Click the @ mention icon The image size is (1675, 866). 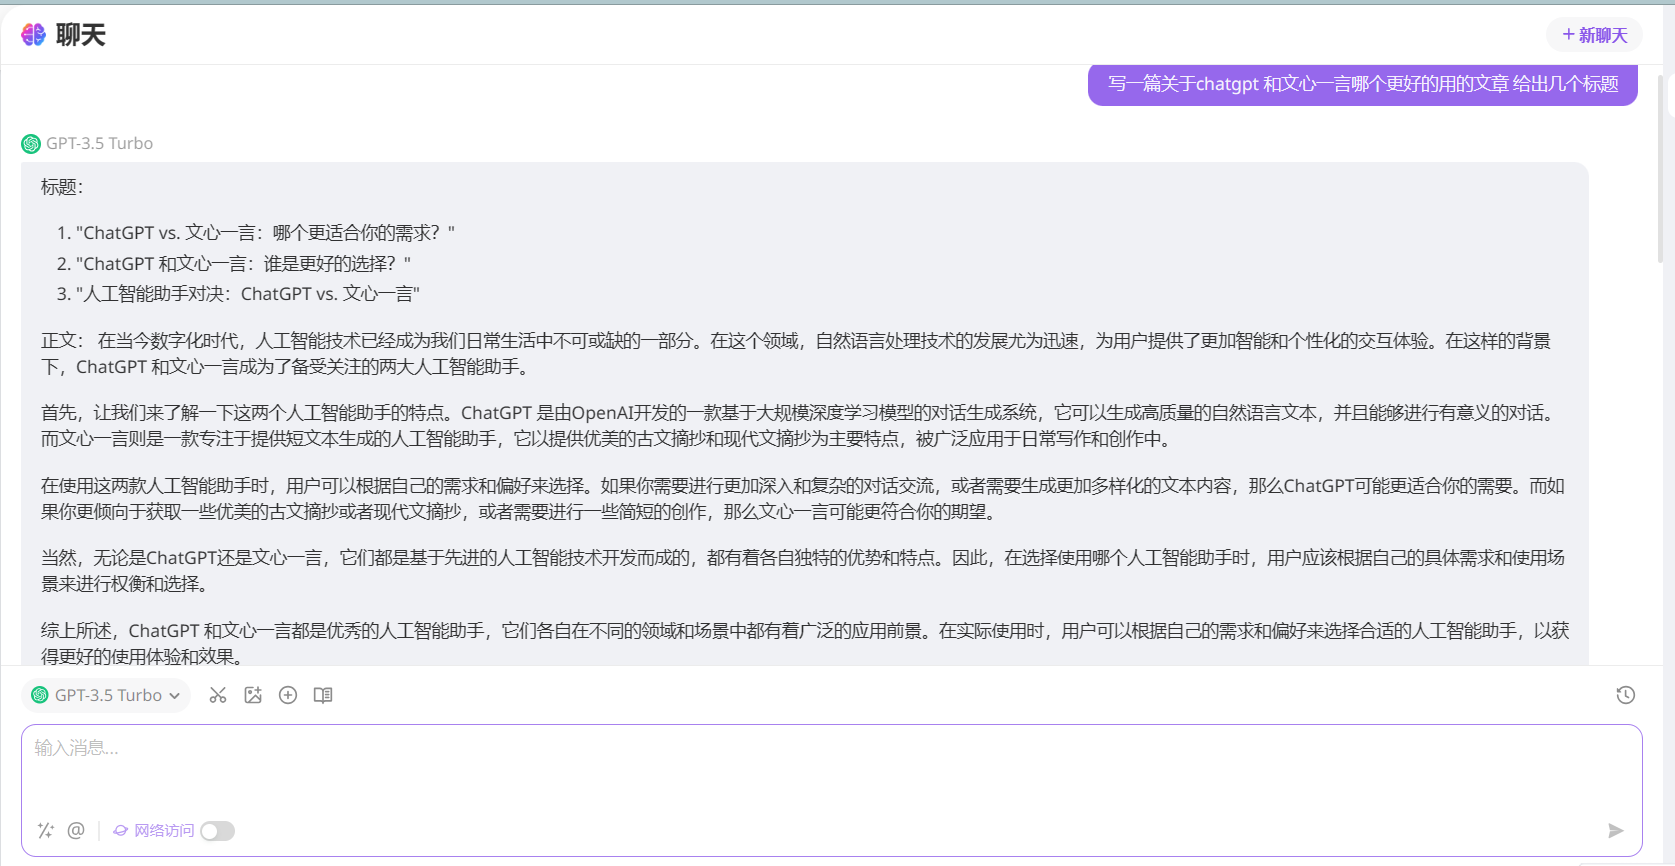[76, 830]
